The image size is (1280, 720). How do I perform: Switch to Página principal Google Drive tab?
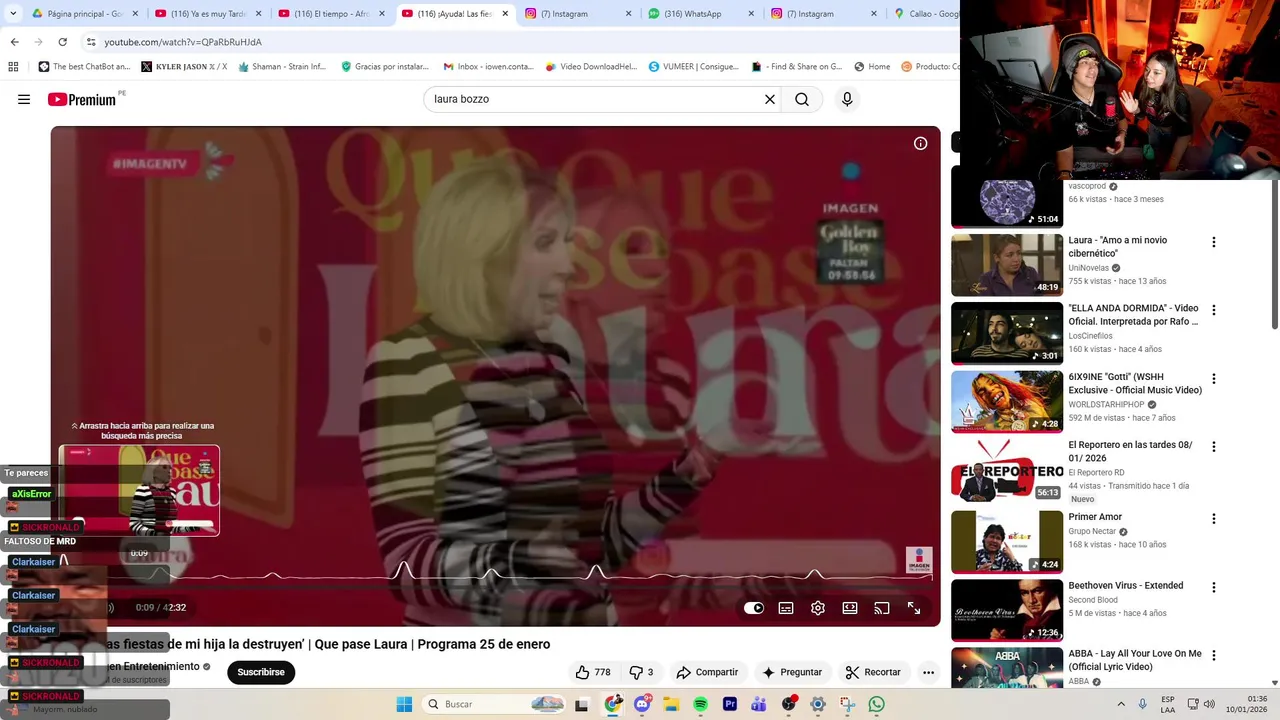click(85, 14)
